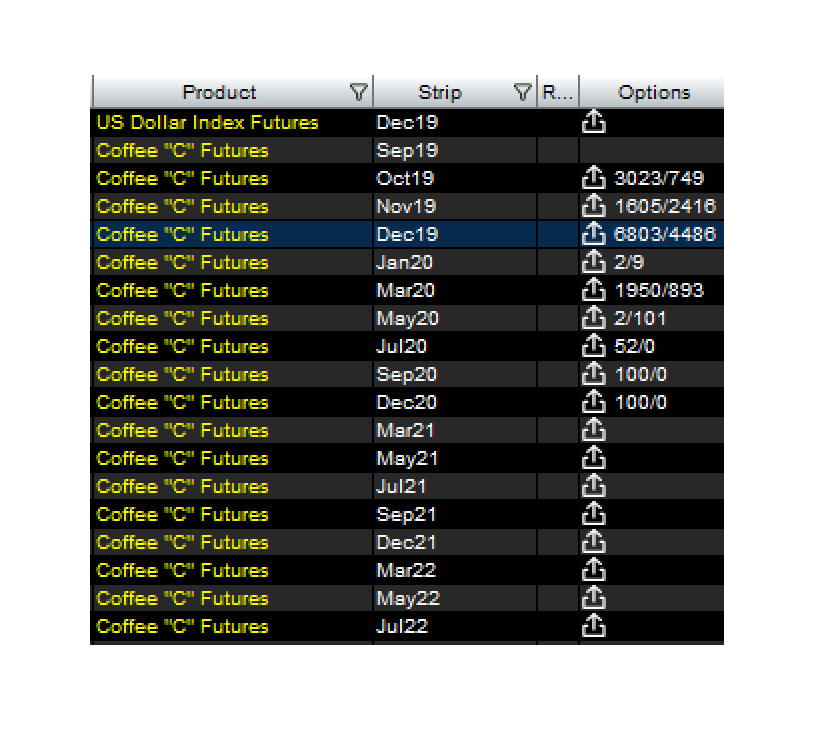Open options icon for Coffee Mar20

coord(594,291)
